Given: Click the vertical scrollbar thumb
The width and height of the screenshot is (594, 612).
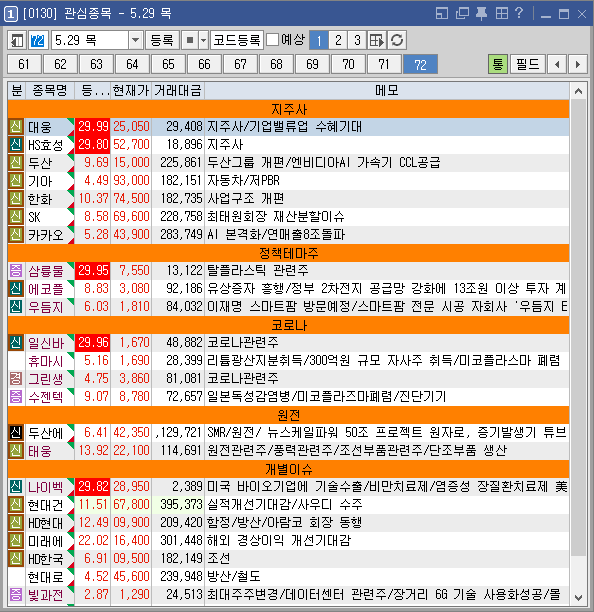Looking at the screenshot, I should point(578,328).
